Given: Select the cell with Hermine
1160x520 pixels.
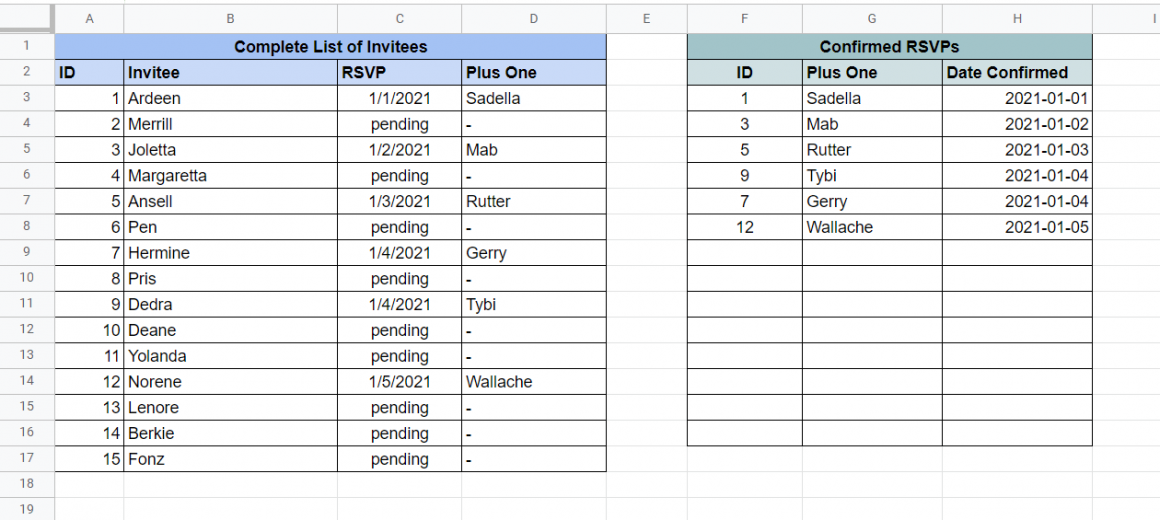Looking at the screenshot, I should tap(230, 253).
